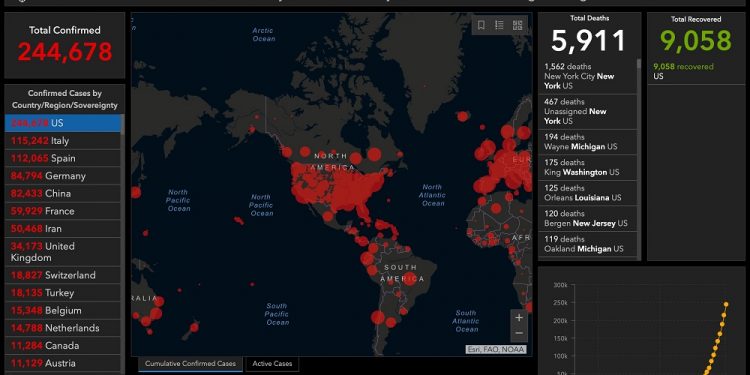Select Austria row with 11,129 cases
This screenshot has height=375, width=750.
[63, 363]
